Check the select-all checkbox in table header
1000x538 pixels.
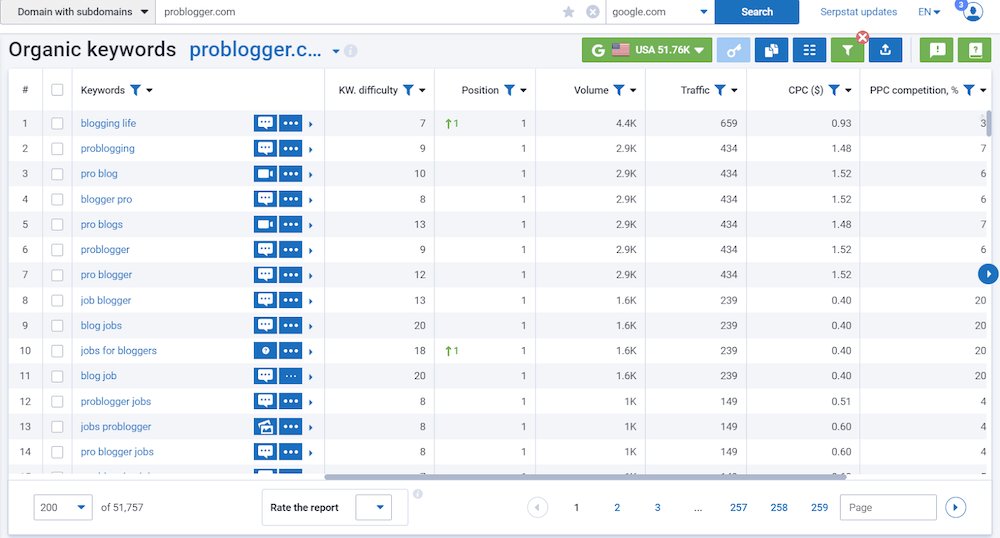(x=57, y=90)
